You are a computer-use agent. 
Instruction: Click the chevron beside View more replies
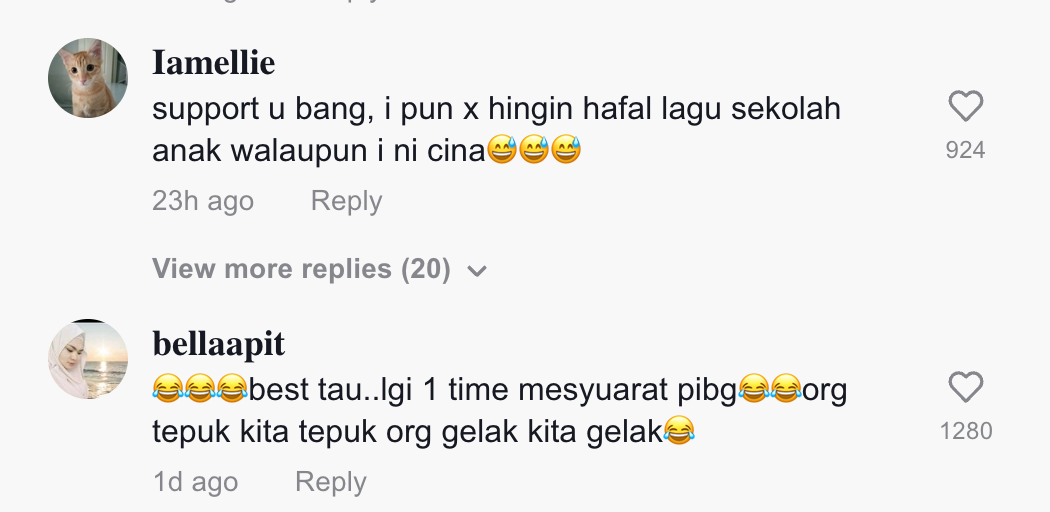tap(477, 270)
